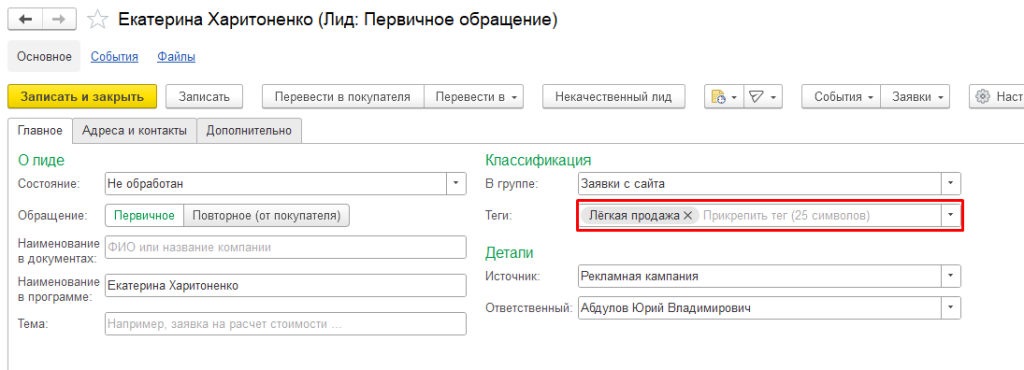This screenshot has height=370, width=1024.
Task: Expand the Теги dropdown arrow
Action: point(951,215)
